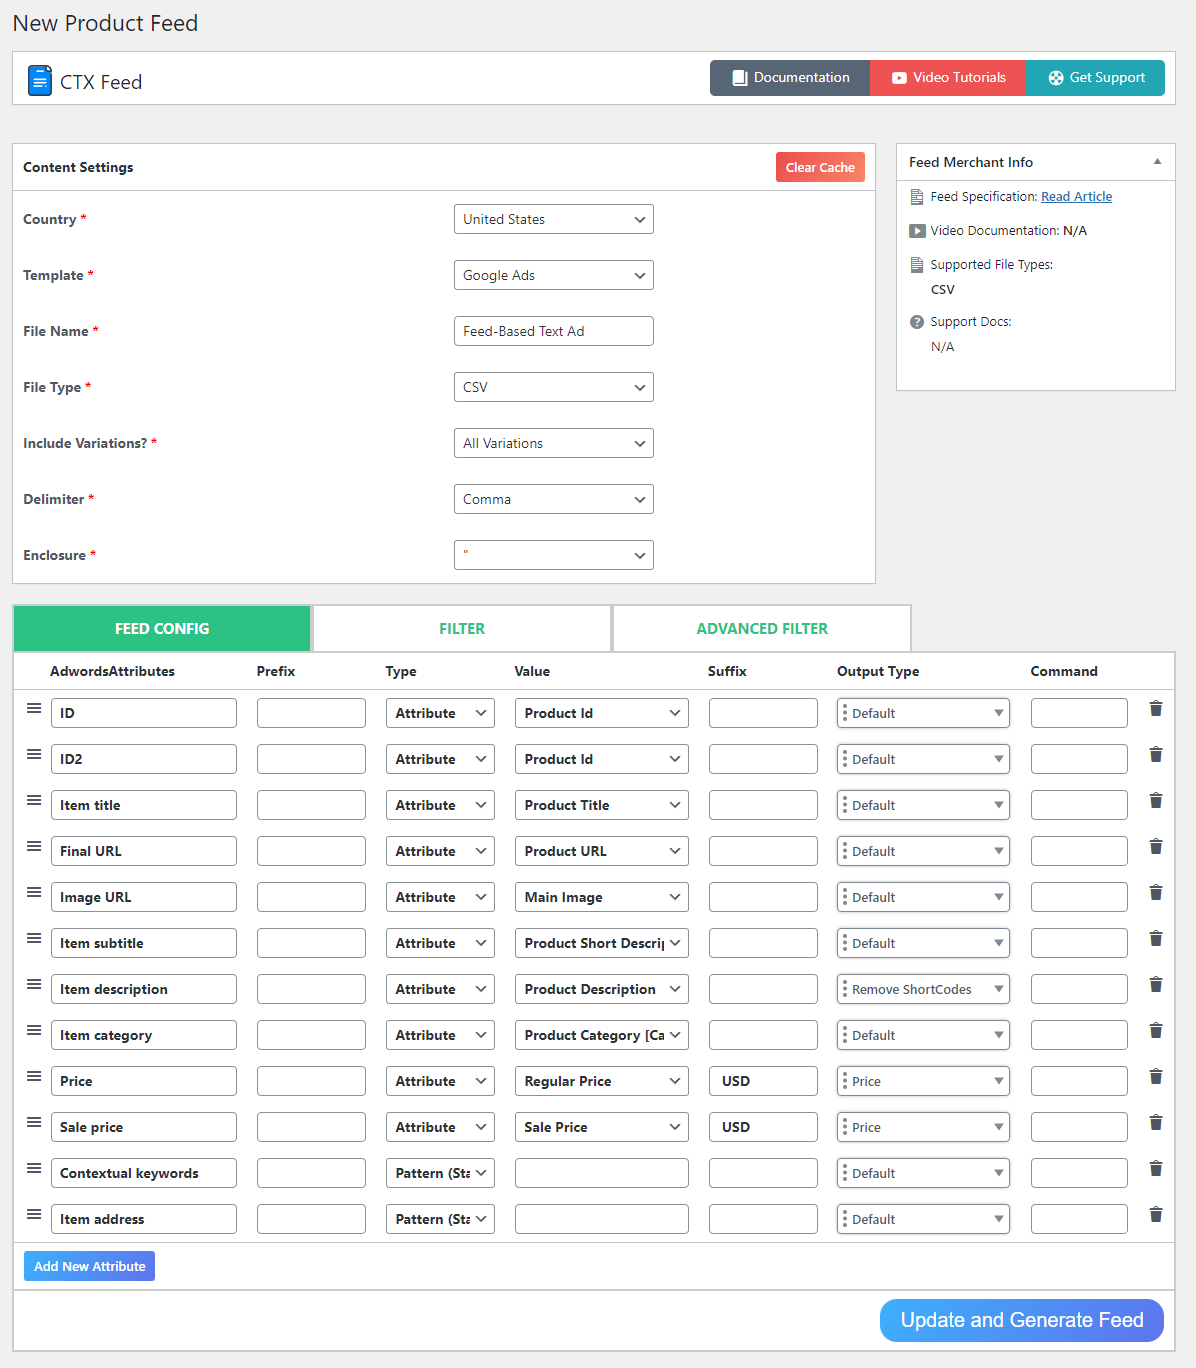Delete the Item address row
The width and height of the screenshot is (1196, 1368).
(x=1156, y=1214)
